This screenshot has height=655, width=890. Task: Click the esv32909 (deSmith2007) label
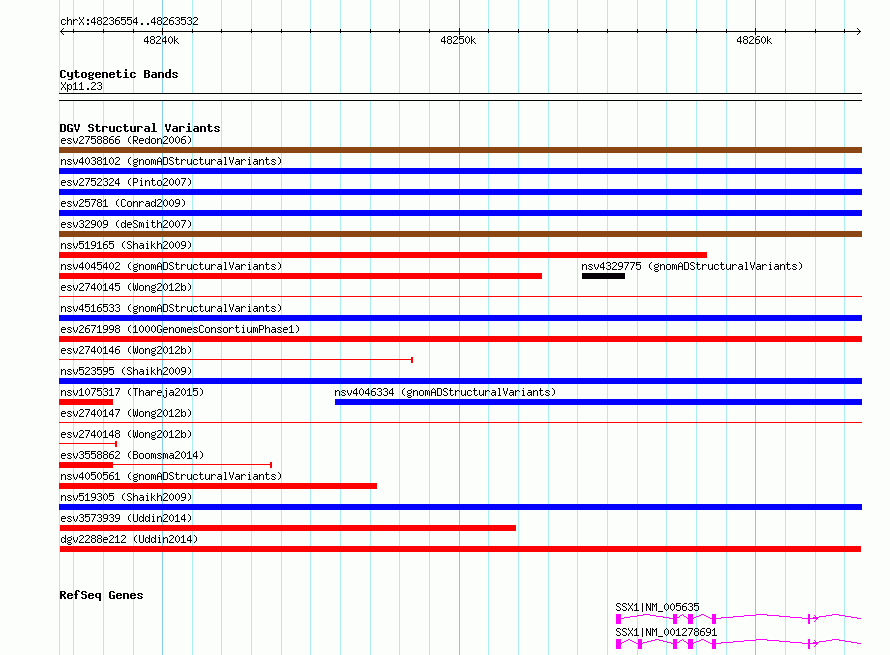126,224
